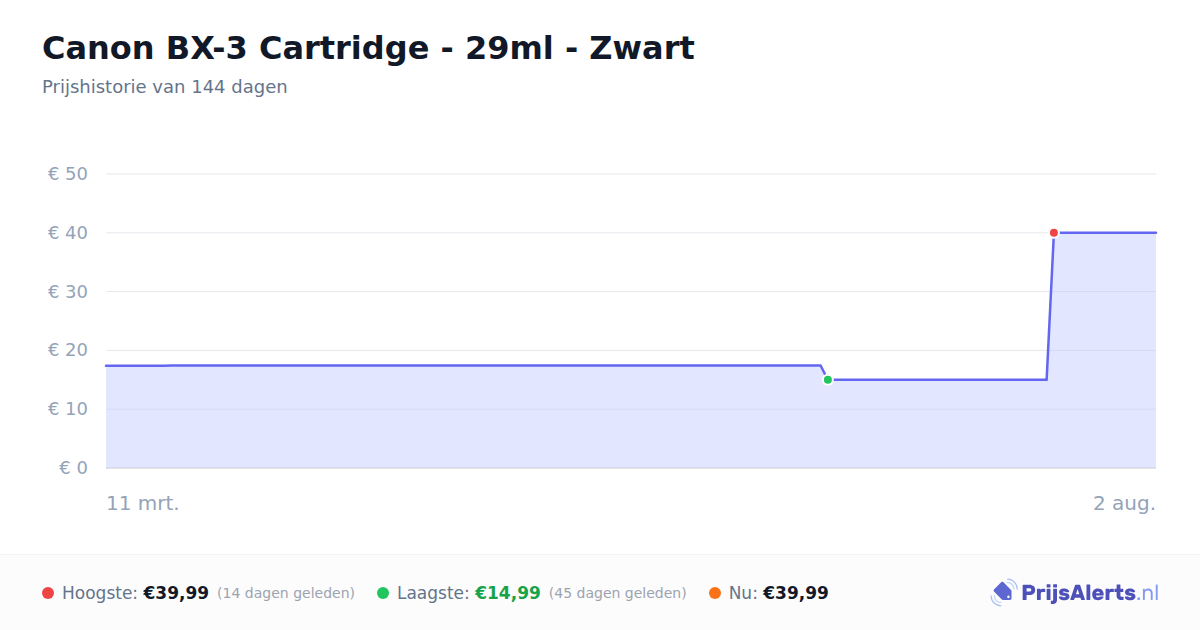Viewport: 1200px width, 630px height.
Task: Click the € 20 axis label
Action: [68, 350]
